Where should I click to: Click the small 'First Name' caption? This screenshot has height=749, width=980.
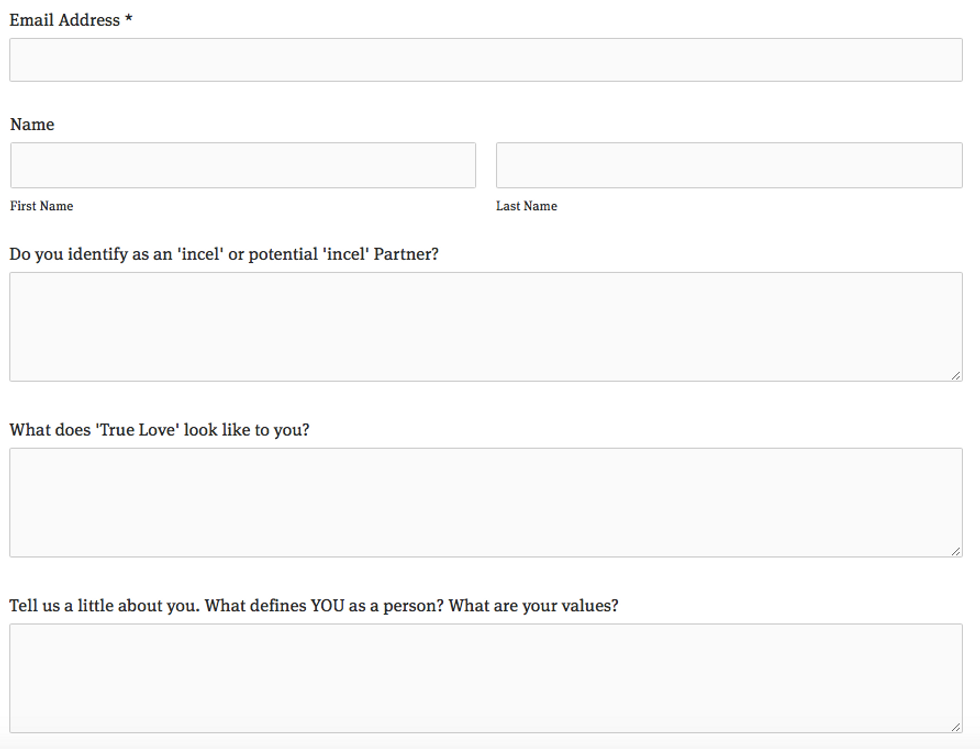42,206
